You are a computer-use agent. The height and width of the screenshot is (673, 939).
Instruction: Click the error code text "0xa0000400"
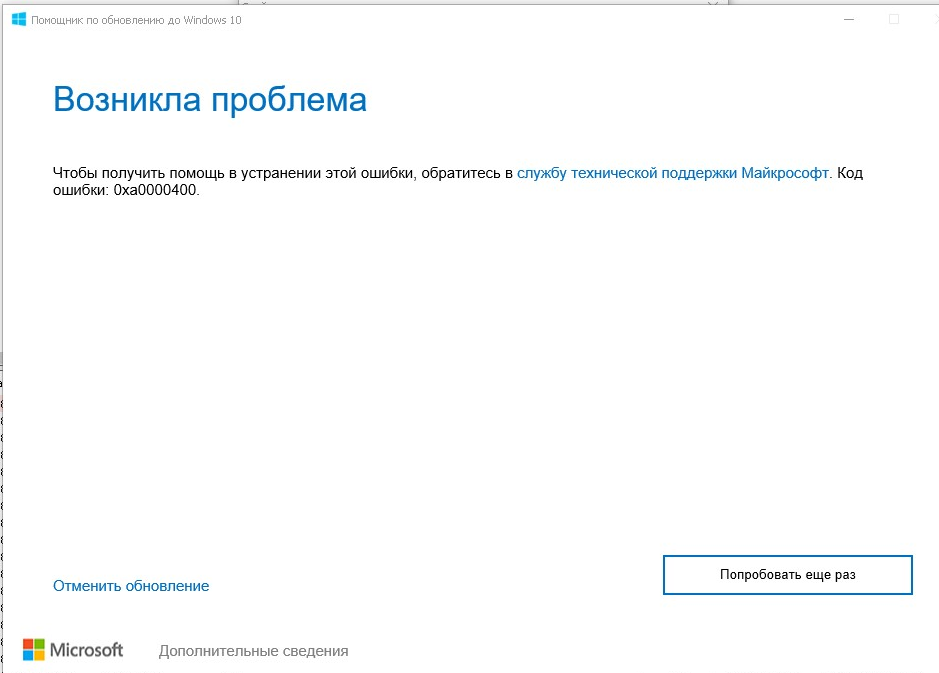coord(155,190)
